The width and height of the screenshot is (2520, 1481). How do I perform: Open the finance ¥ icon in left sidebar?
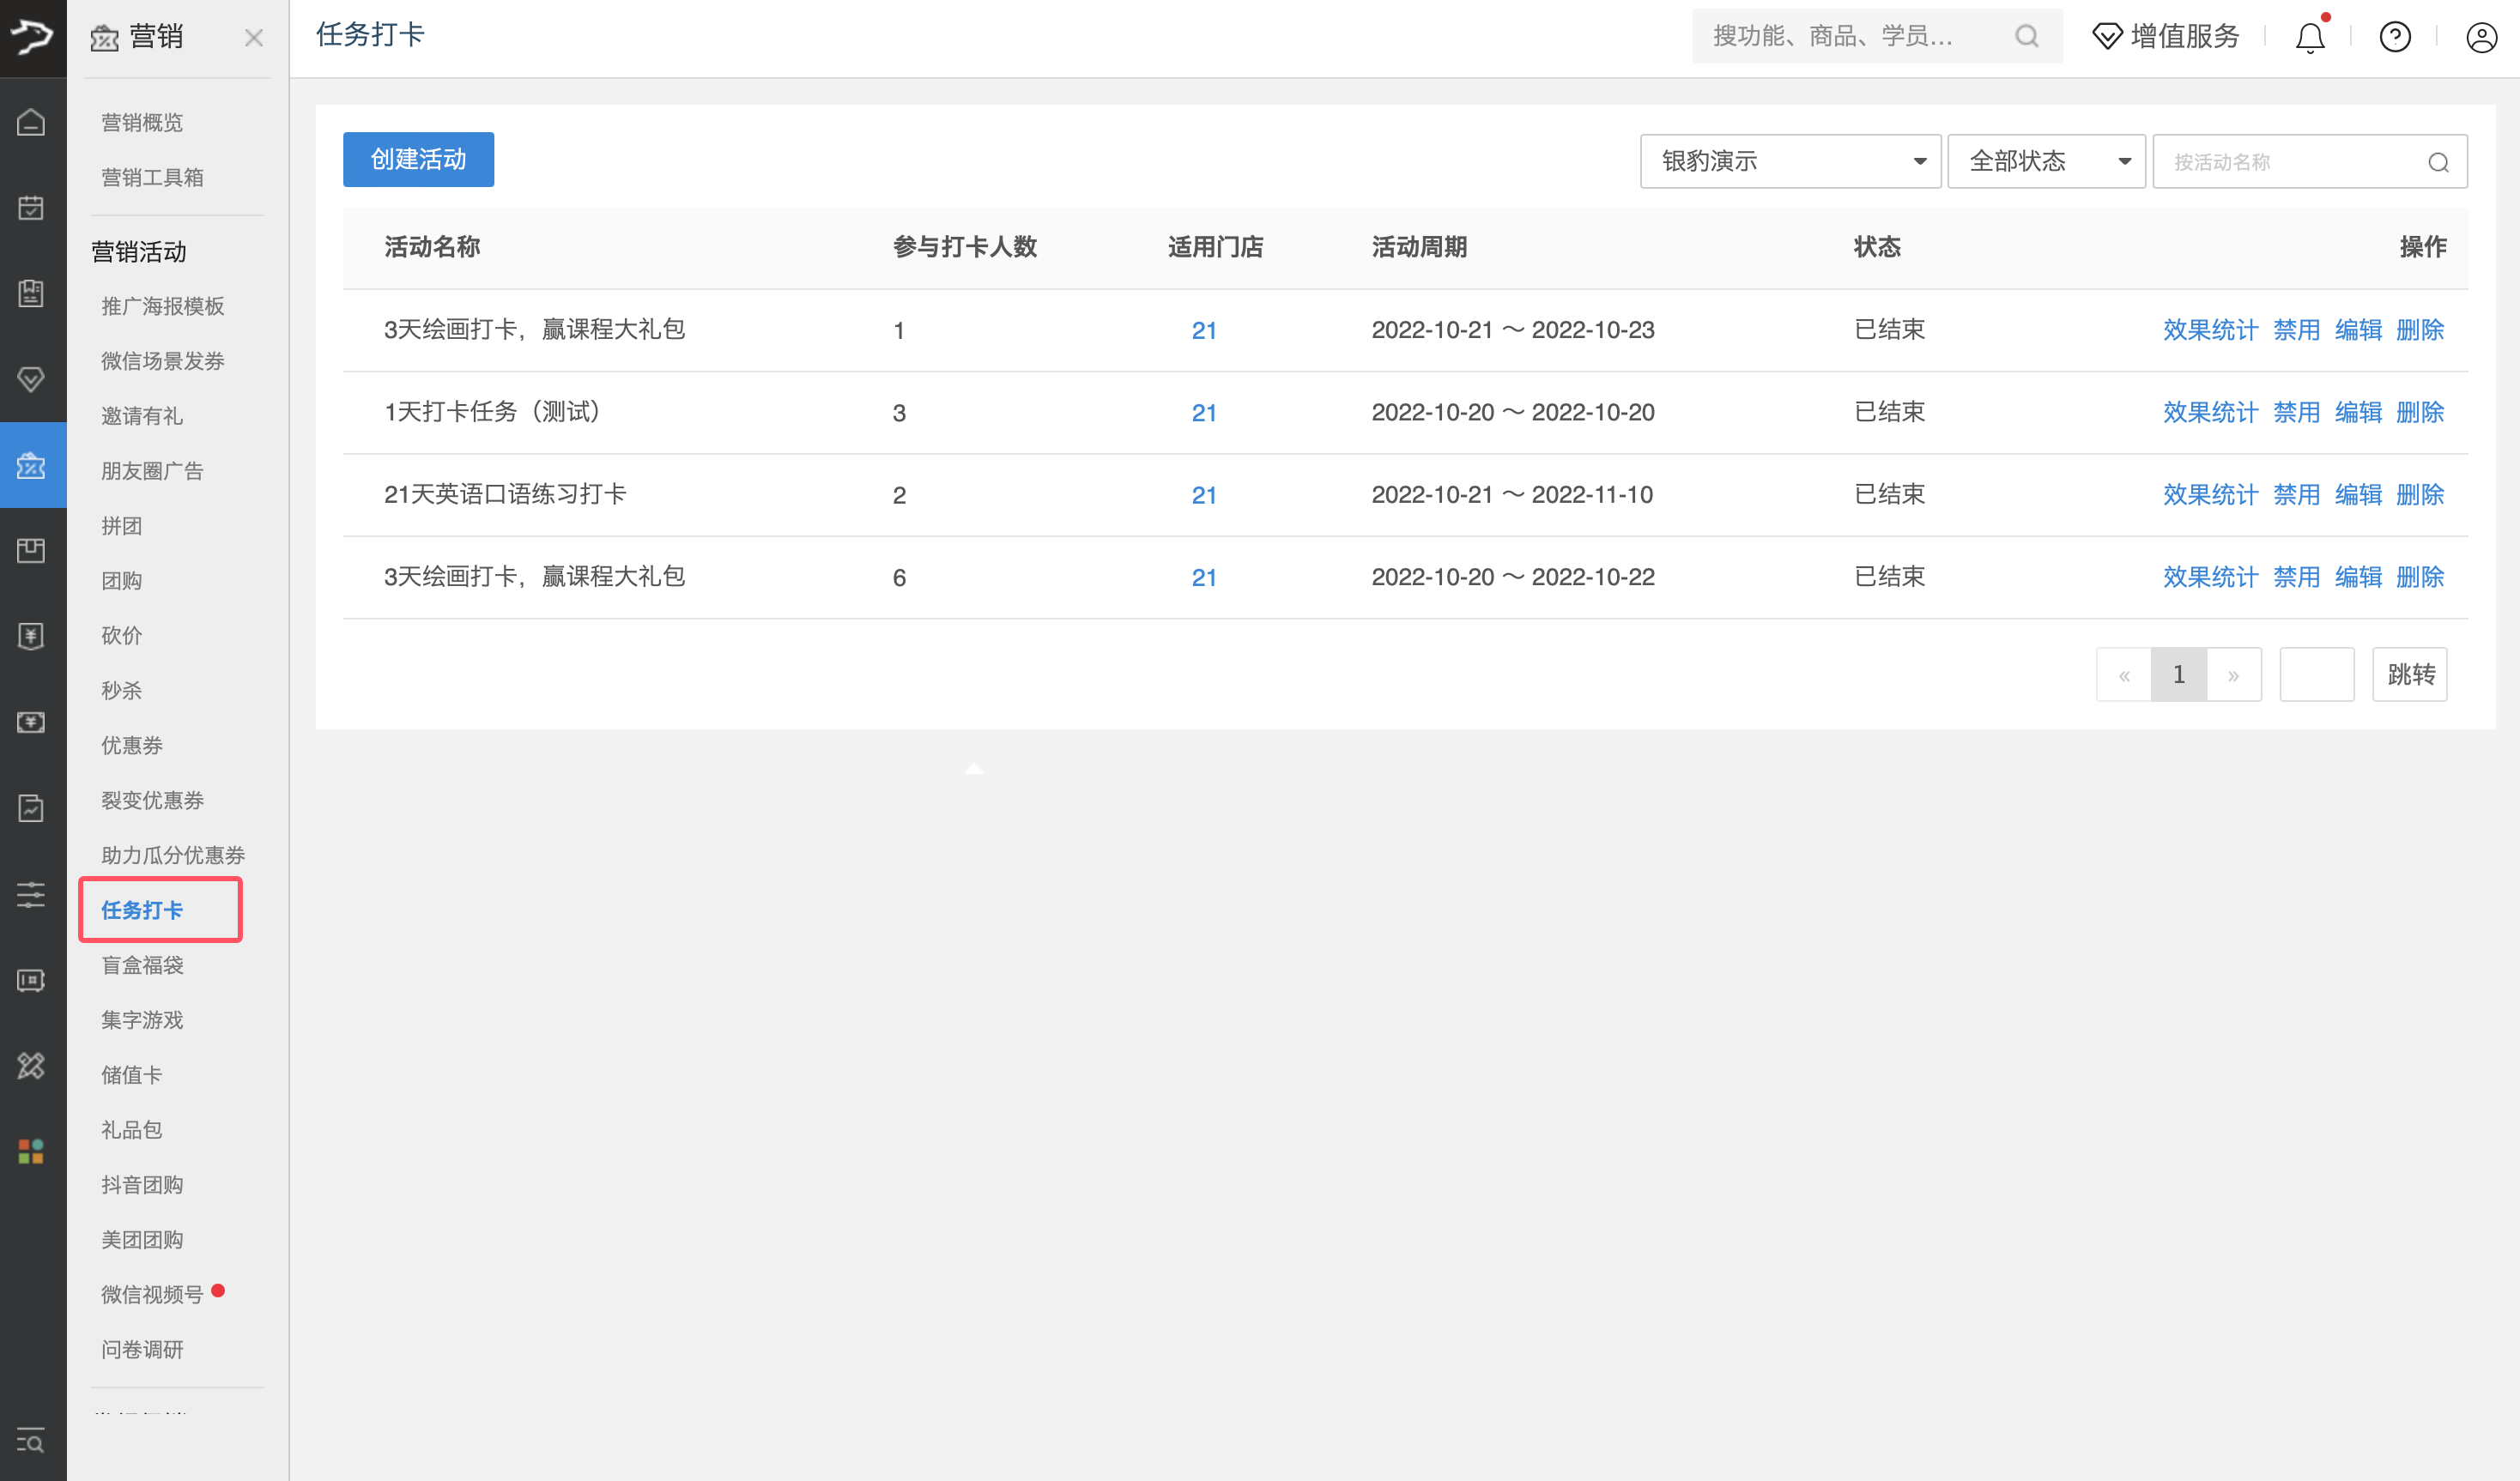32,636
